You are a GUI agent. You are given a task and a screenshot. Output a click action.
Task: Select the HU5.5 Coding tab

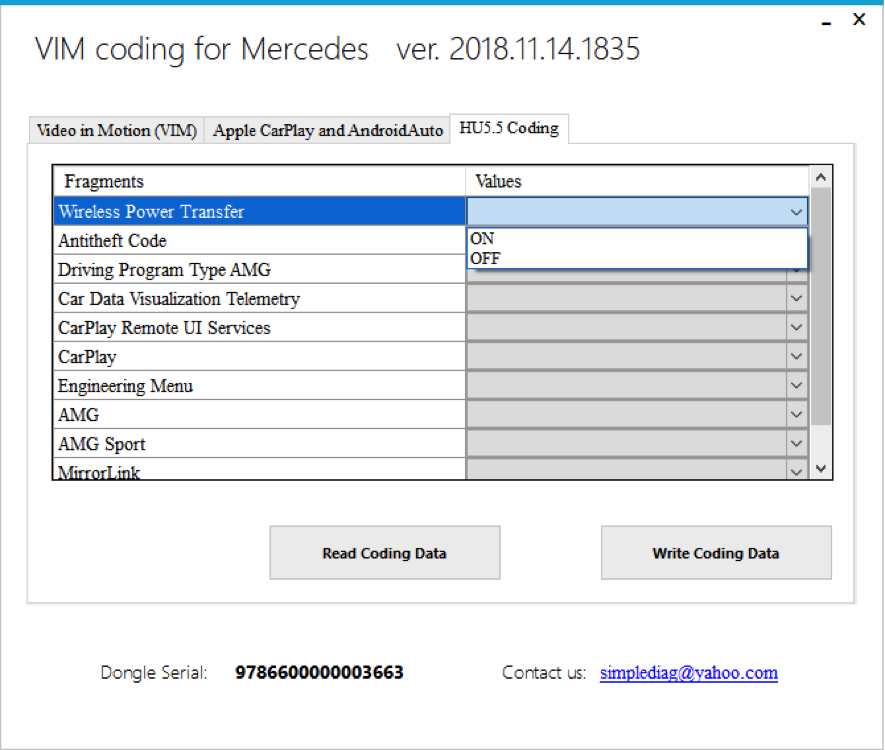pyautogui.click(x=509, y=129)
